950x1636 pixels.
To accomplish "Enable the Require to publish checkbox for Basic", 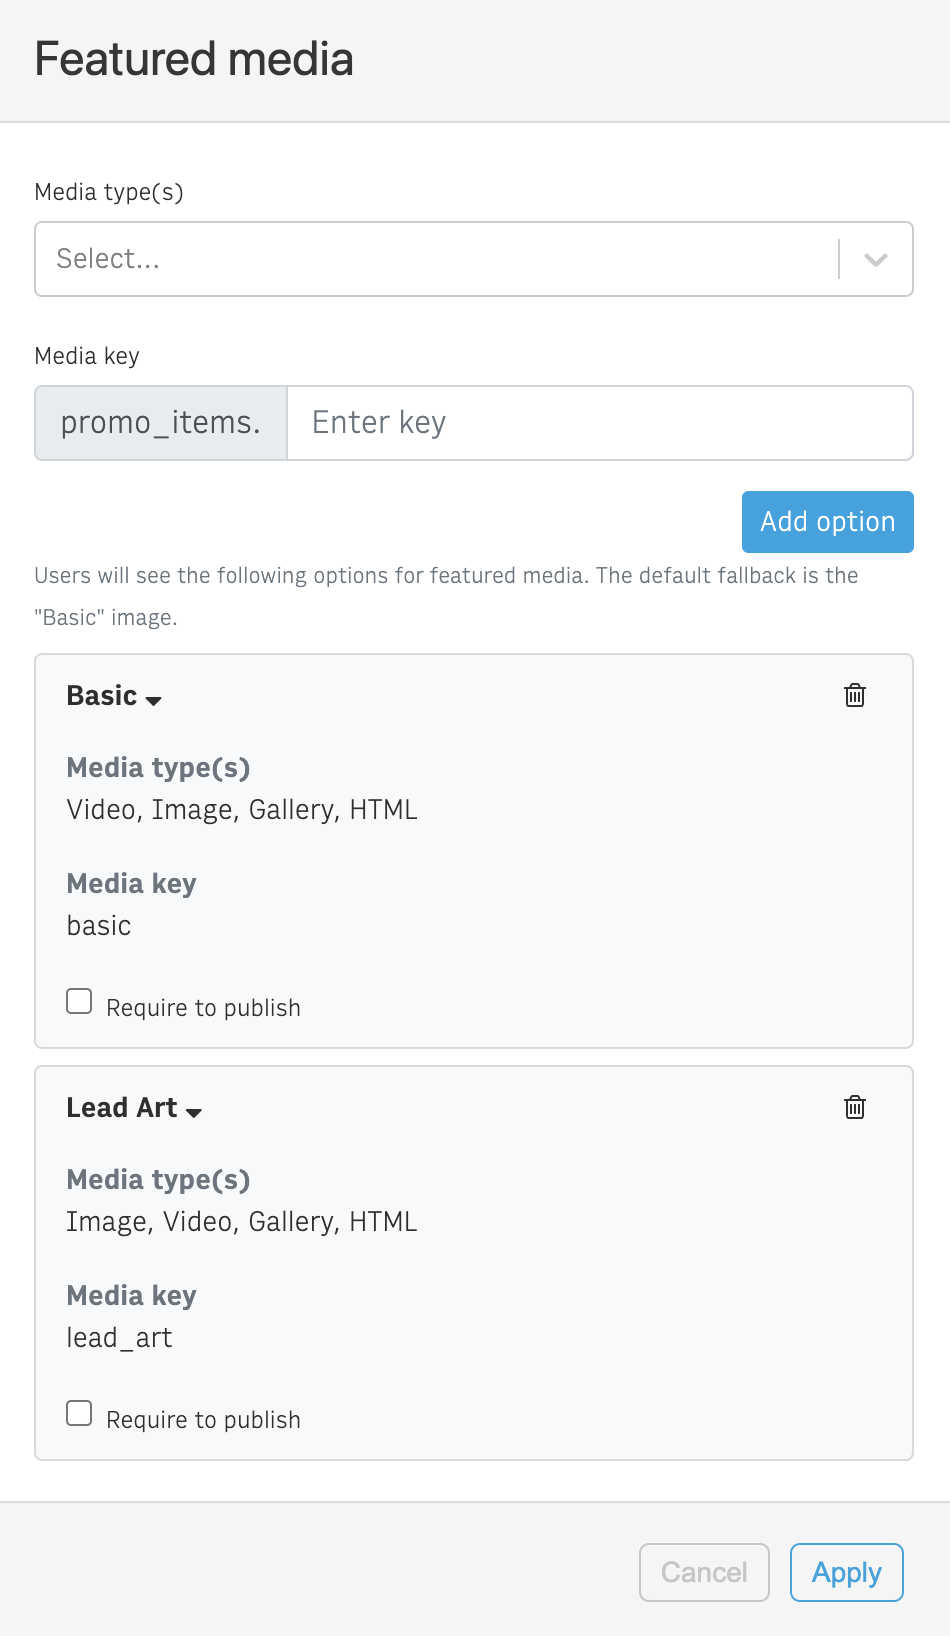I will point(79,1001).
